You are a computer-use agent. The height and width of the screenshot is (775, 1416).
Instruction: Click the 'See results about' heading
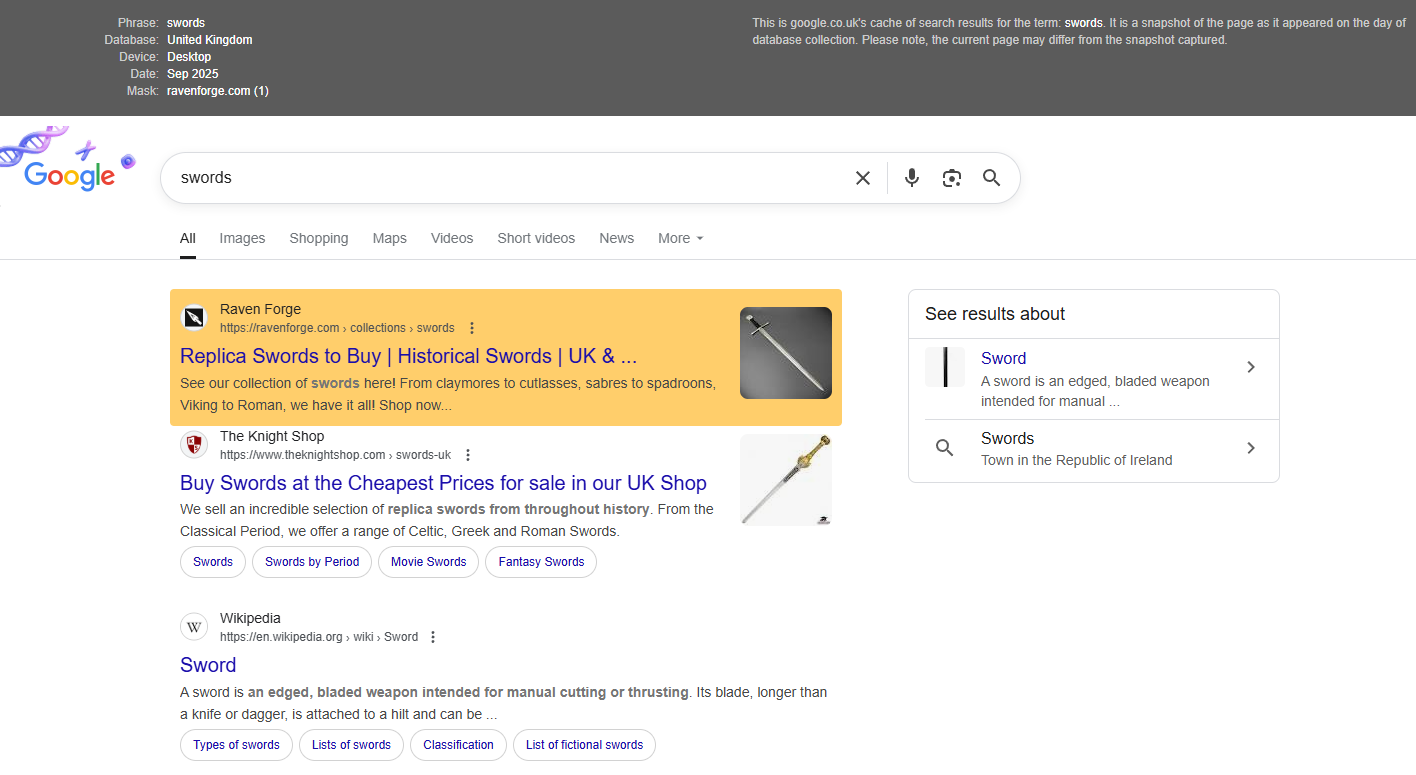[x=995, y=314]
